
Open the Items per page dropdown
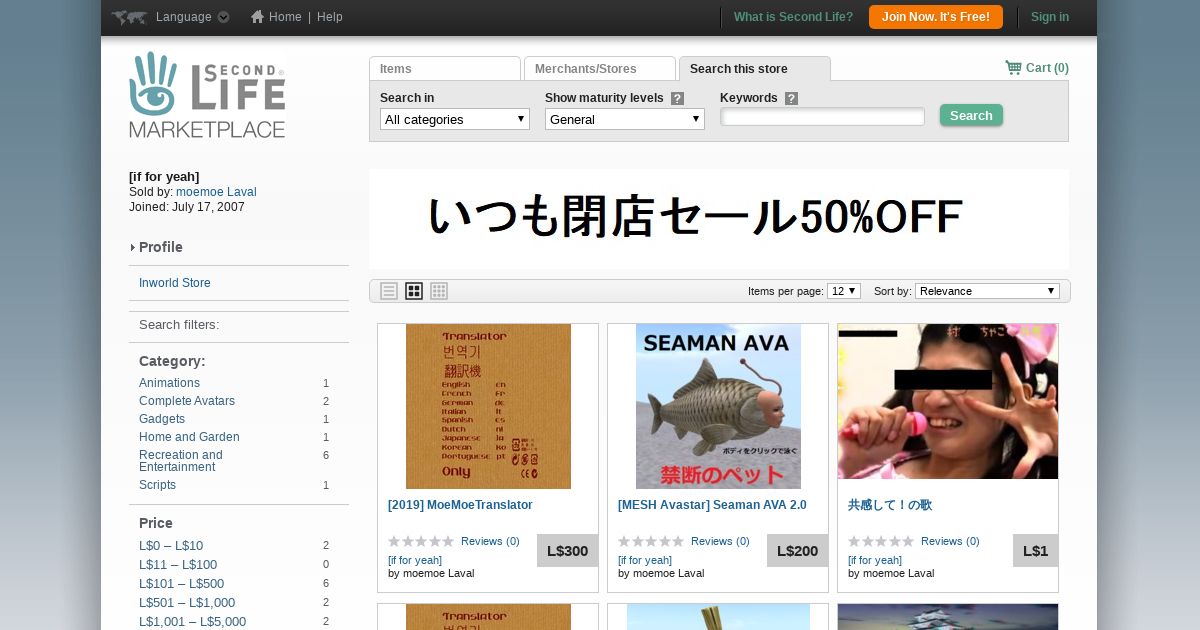pyautogui.click(x=844, y=291)
